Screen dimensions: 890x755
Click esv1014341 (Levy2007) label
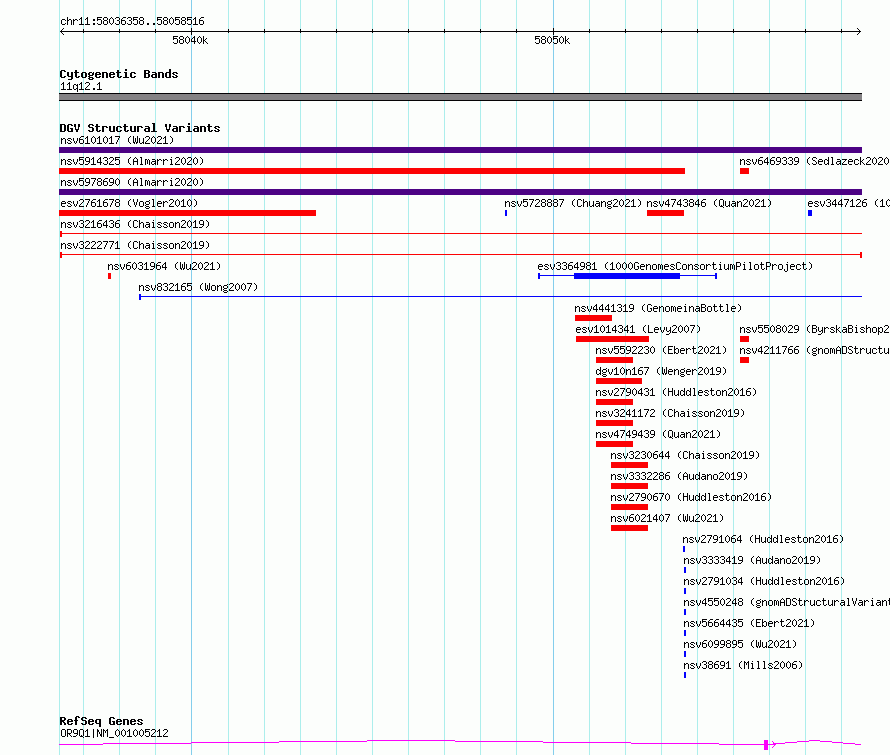pos(638,329)
